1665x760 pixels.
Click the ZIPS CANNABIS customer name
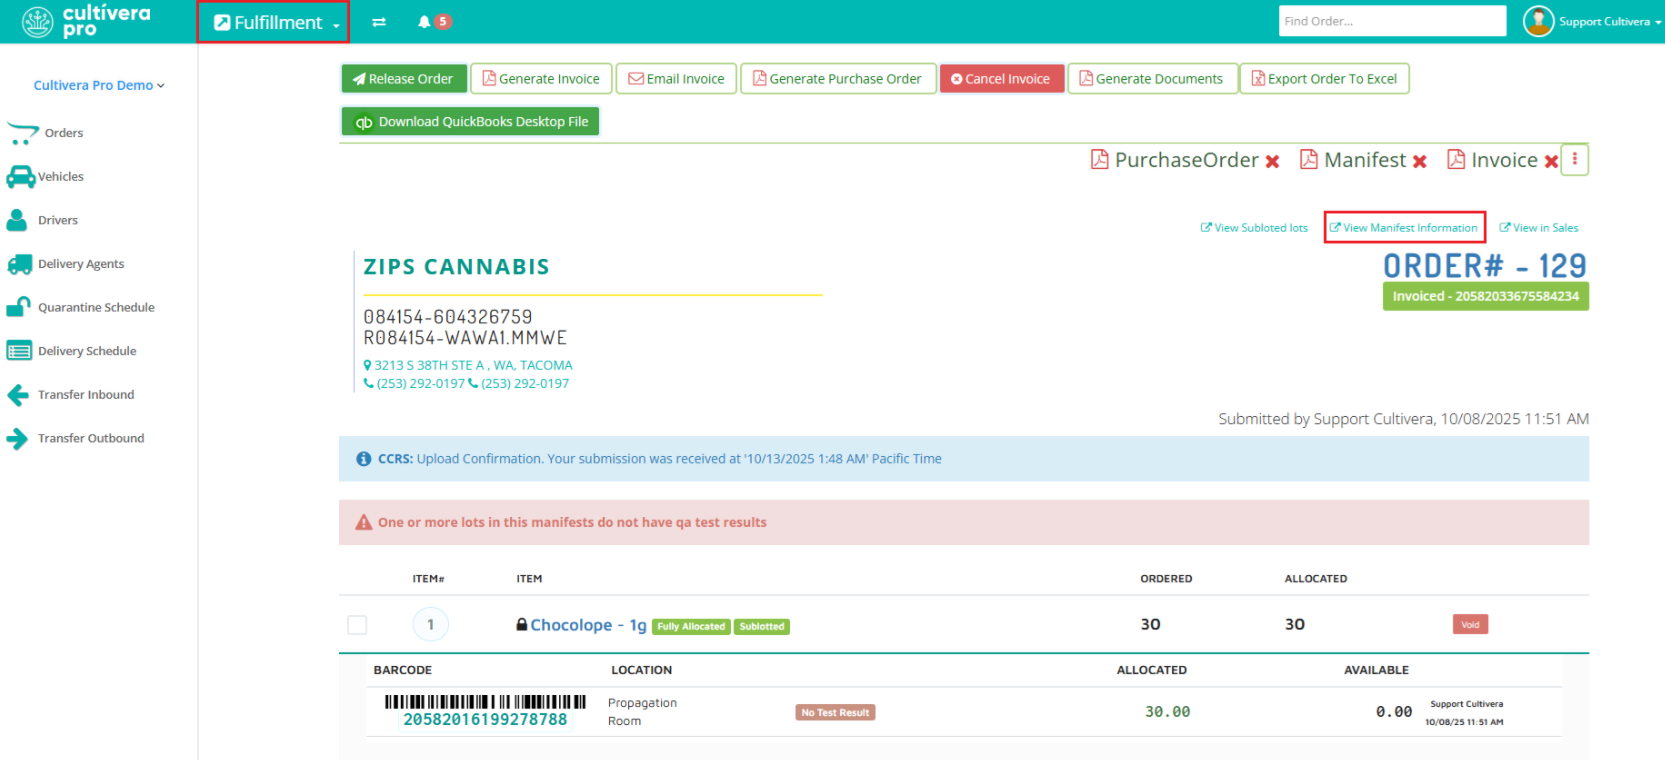click(456, 267)
